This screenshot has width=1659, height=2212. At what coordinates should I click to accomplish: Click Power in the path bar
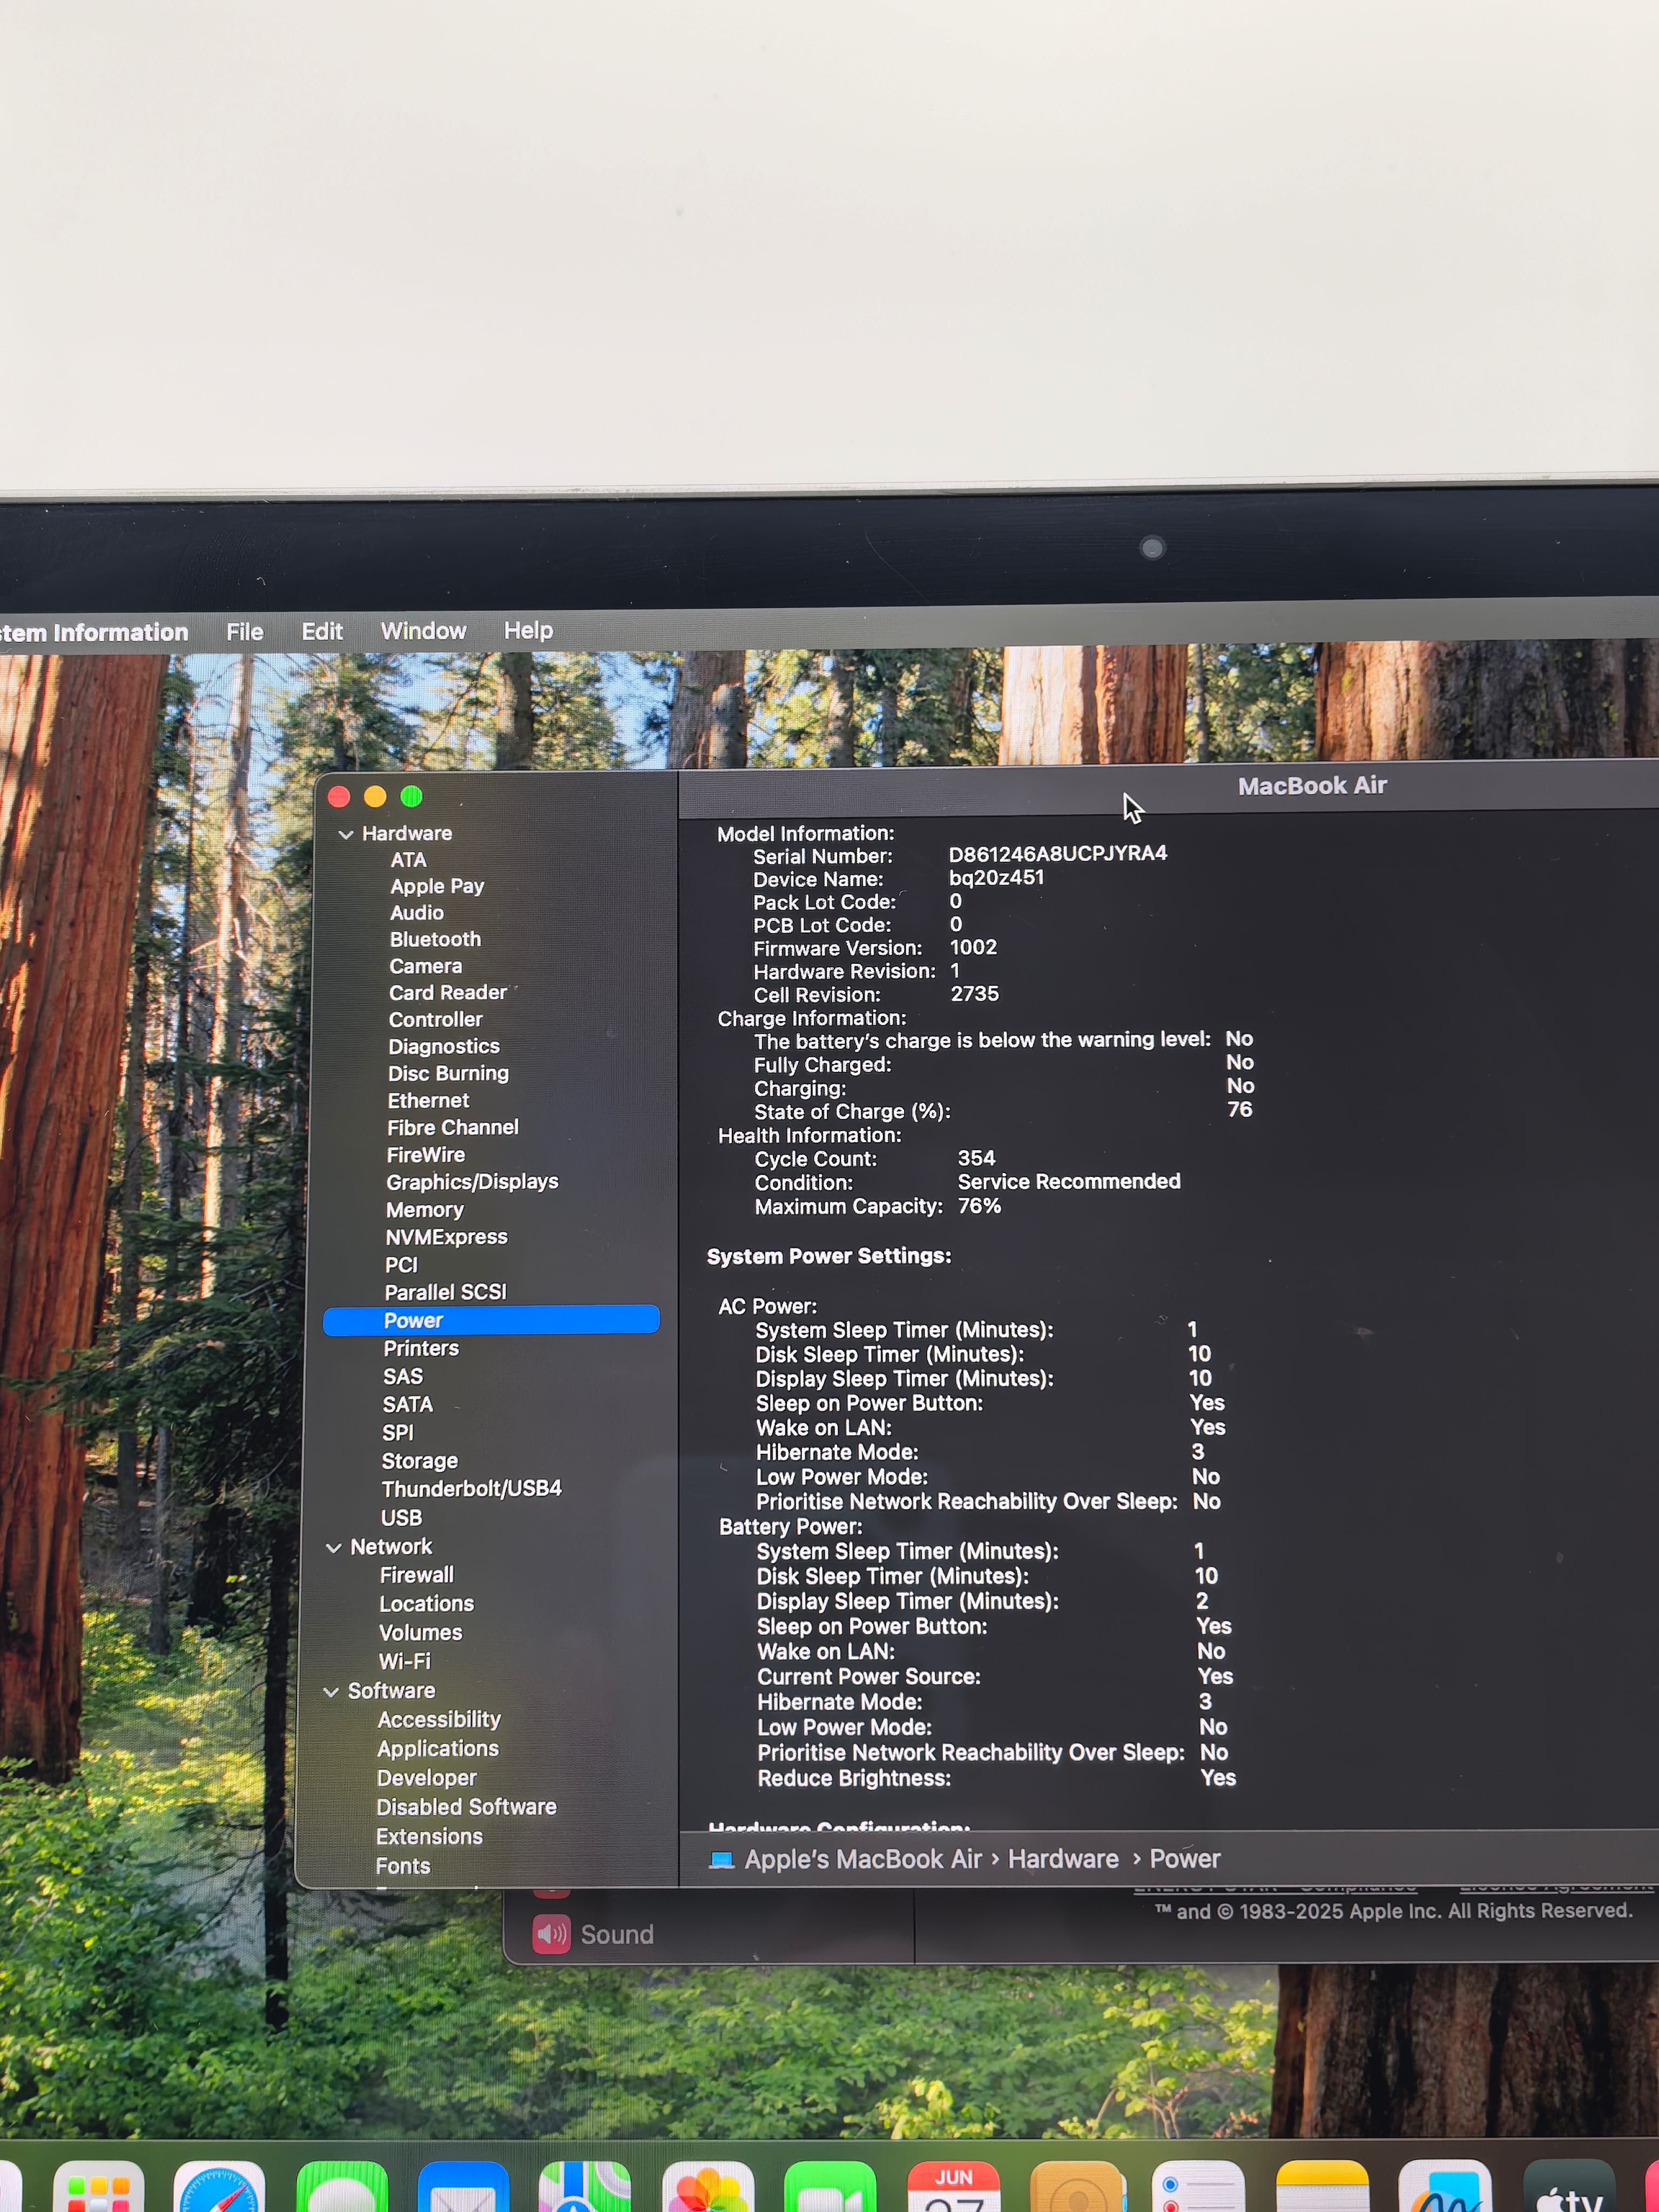[1185, 1859]
